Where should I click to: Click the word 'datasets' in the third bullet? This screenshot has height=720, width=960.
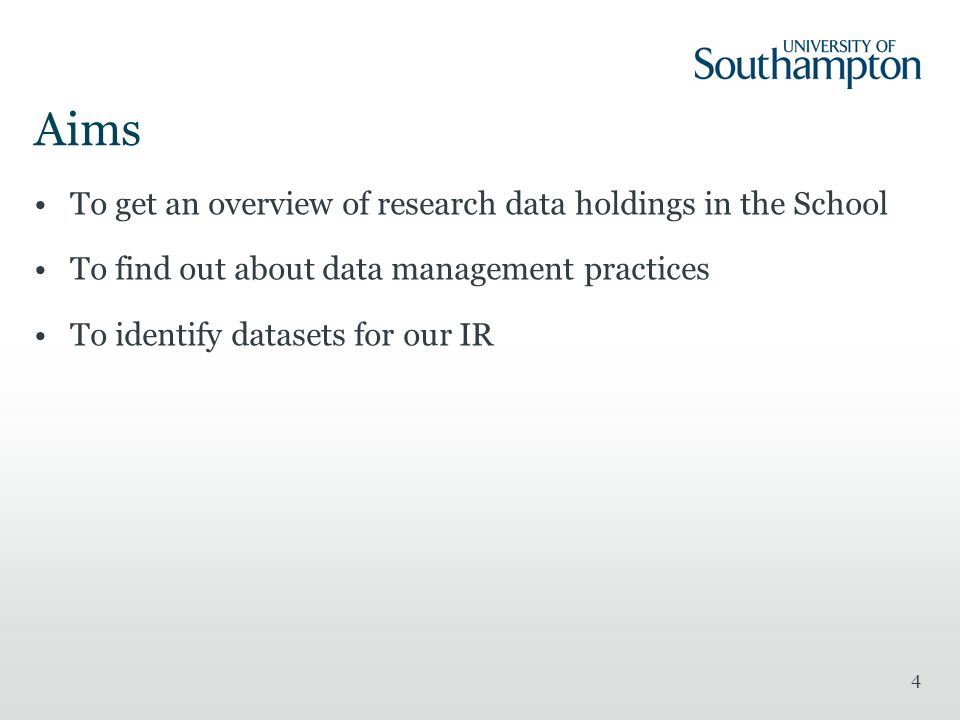click(288, 335)
